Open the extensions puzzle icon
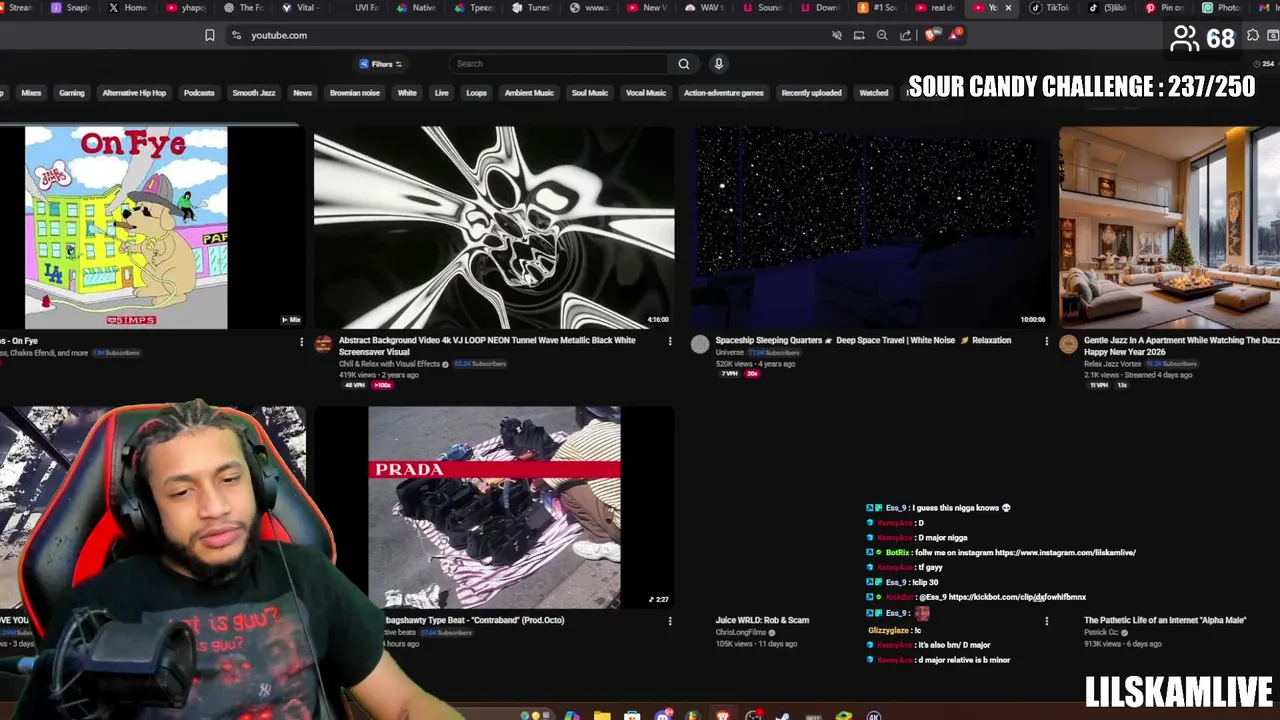 click(1253, 36)
